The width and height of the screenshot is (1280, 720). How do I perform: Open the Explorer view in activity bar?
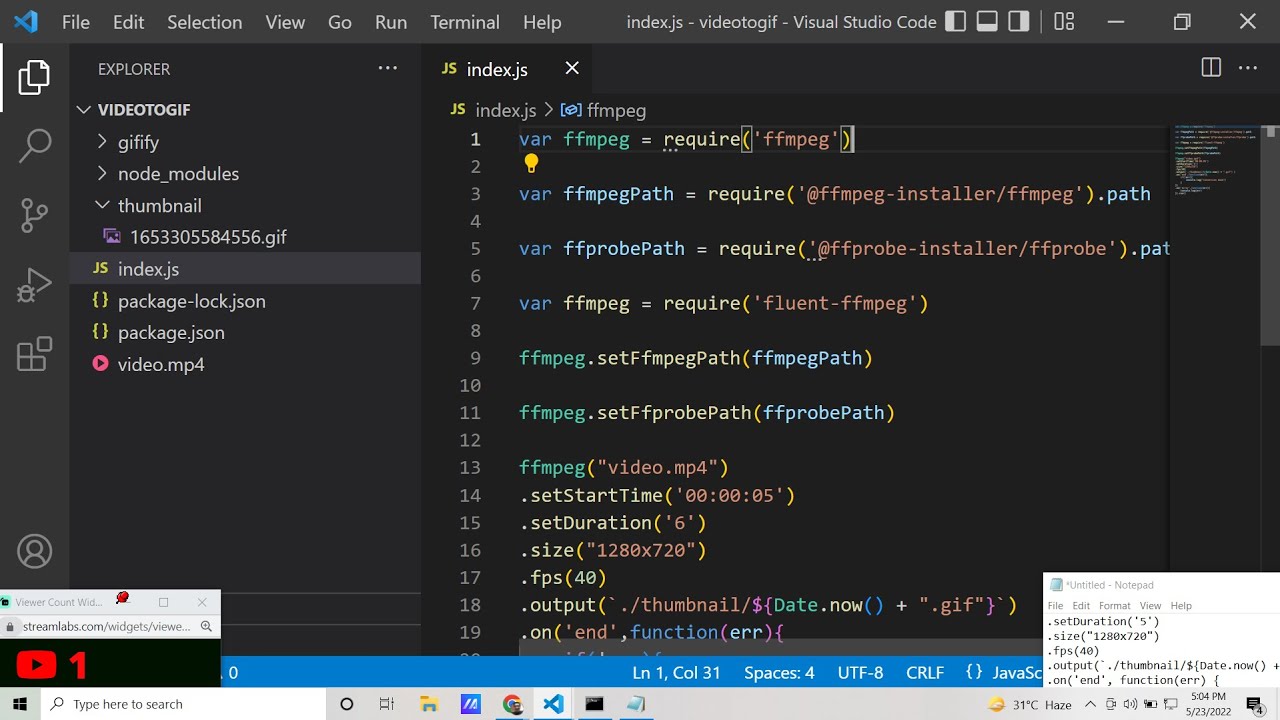pos(34,78)
